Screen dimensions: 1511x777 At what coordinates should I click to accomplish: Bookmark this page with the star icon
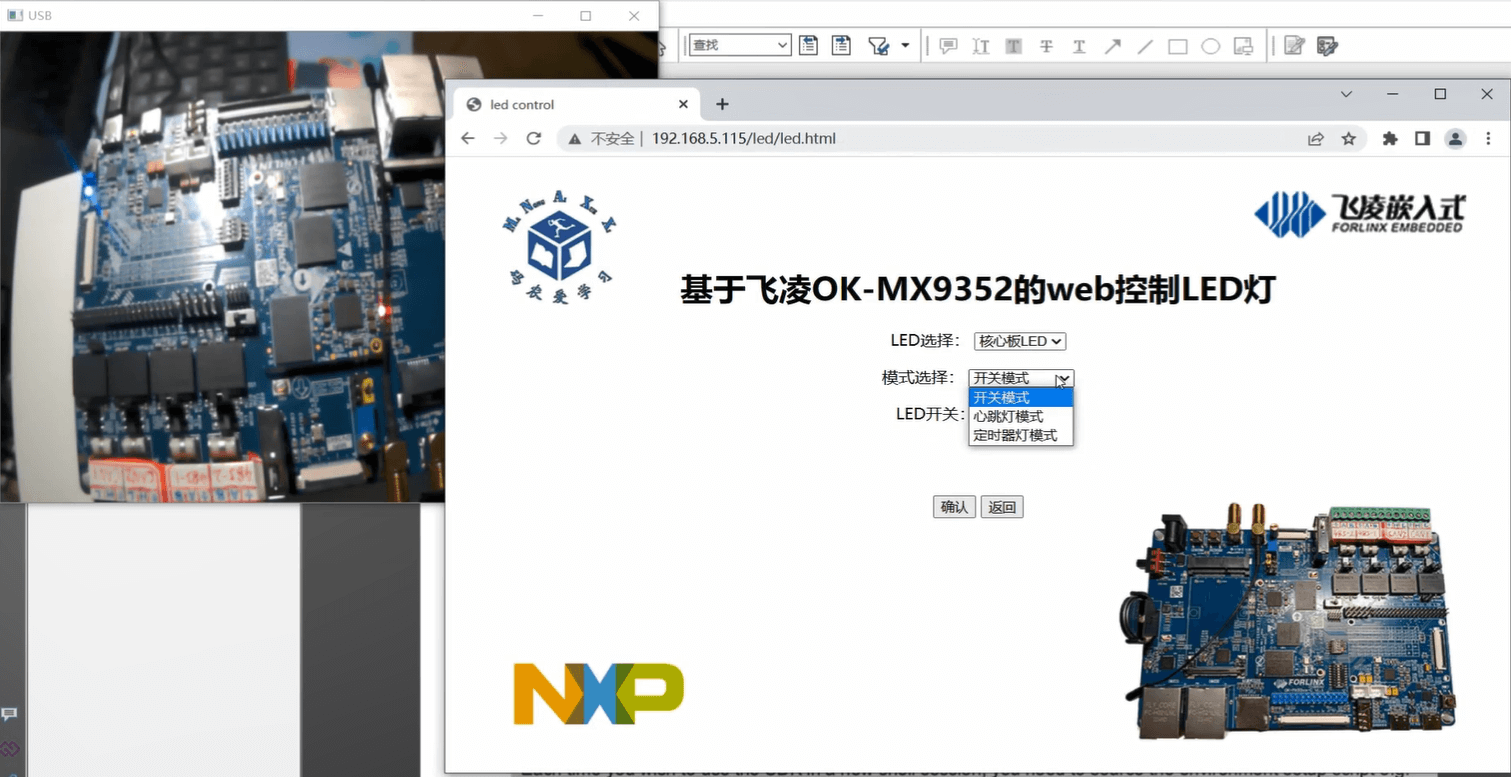click(x=1349, y=139)
